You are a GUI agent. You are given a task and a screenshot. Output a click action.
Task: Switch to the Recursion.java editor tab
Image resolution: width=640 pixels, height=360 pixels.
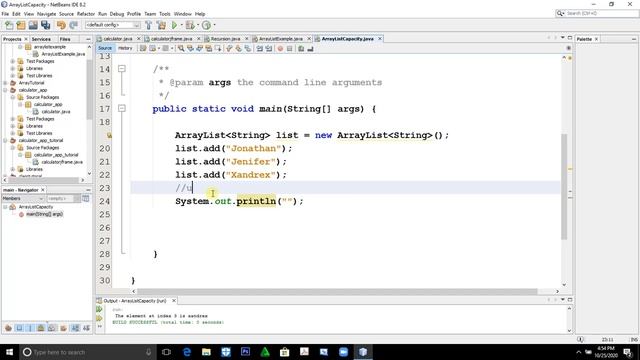tap(225, 39)
